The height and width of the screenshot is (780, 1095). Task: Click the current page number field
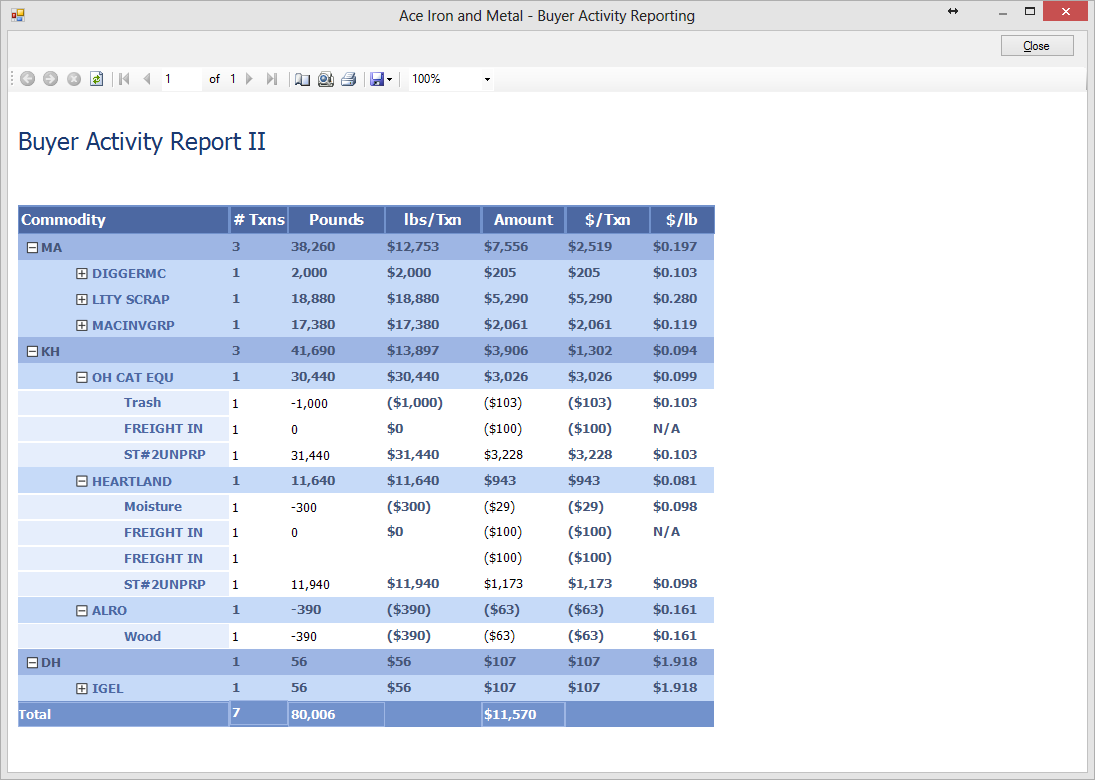tap(180, 79)
